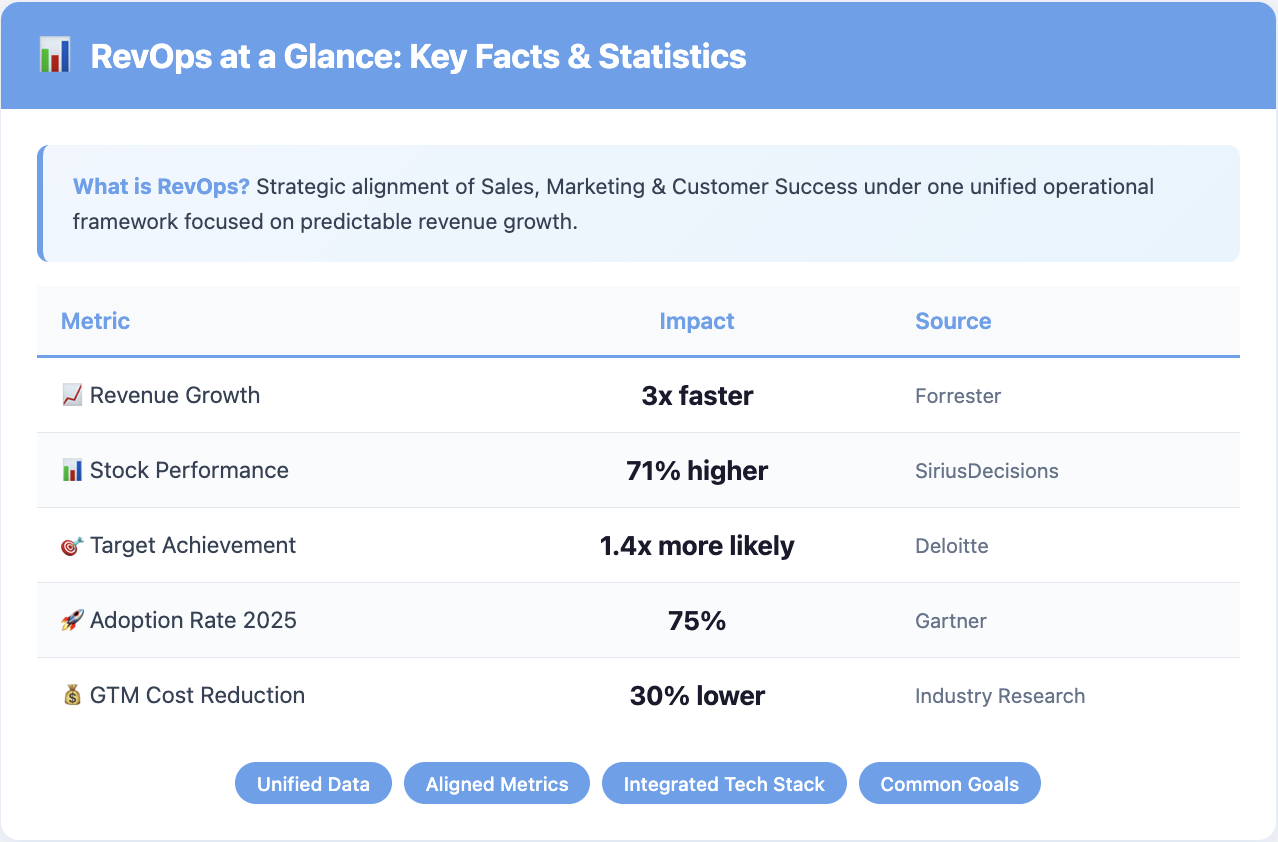
Task: Click the Impact column header
Action: coord(697,321)
